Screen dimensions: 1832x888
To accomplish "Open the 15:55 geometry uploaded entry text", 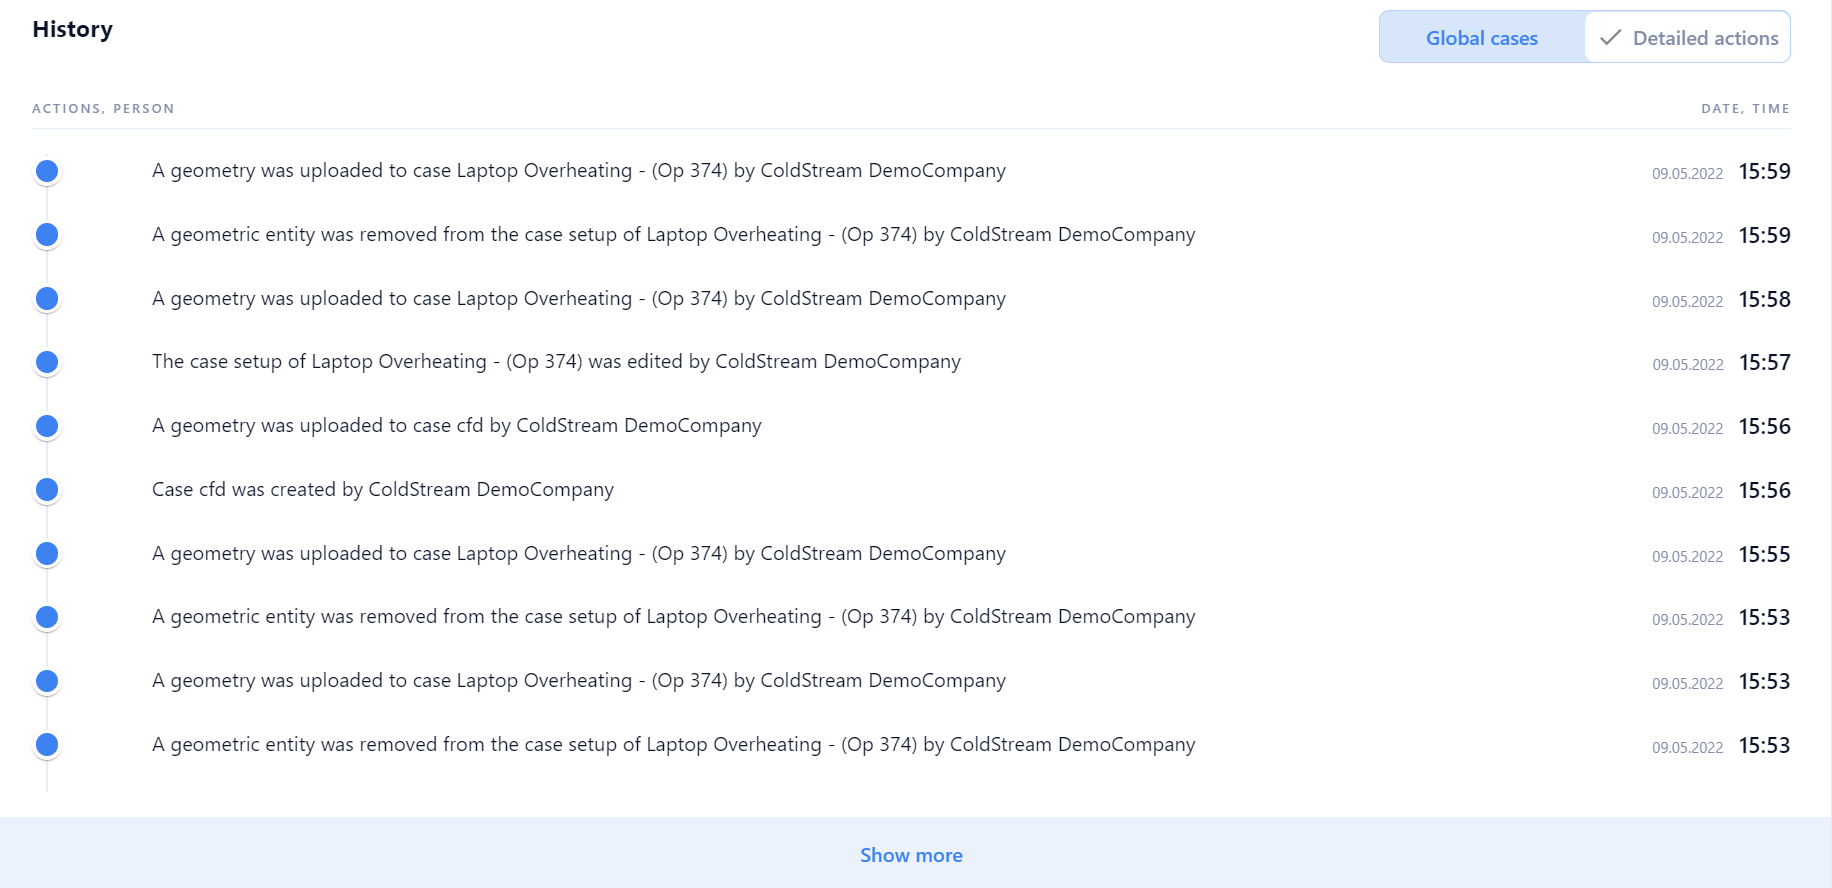I will click(x=579, y=554).
